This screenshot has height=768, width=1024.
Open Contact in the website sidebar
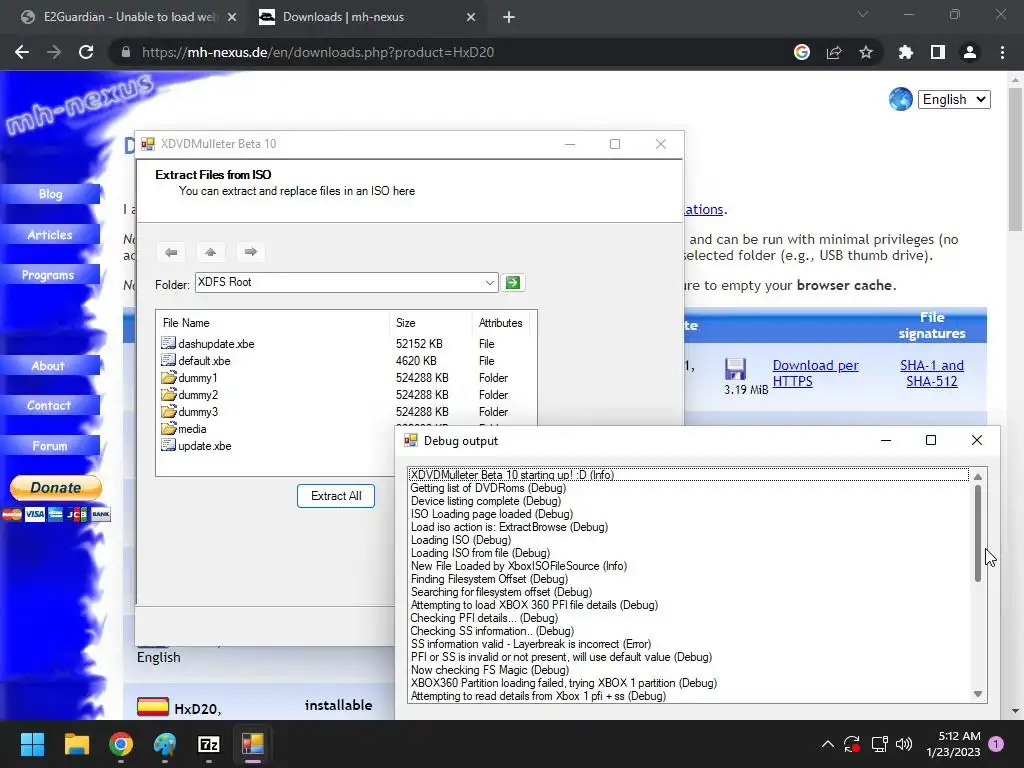[x=50, y=406]
